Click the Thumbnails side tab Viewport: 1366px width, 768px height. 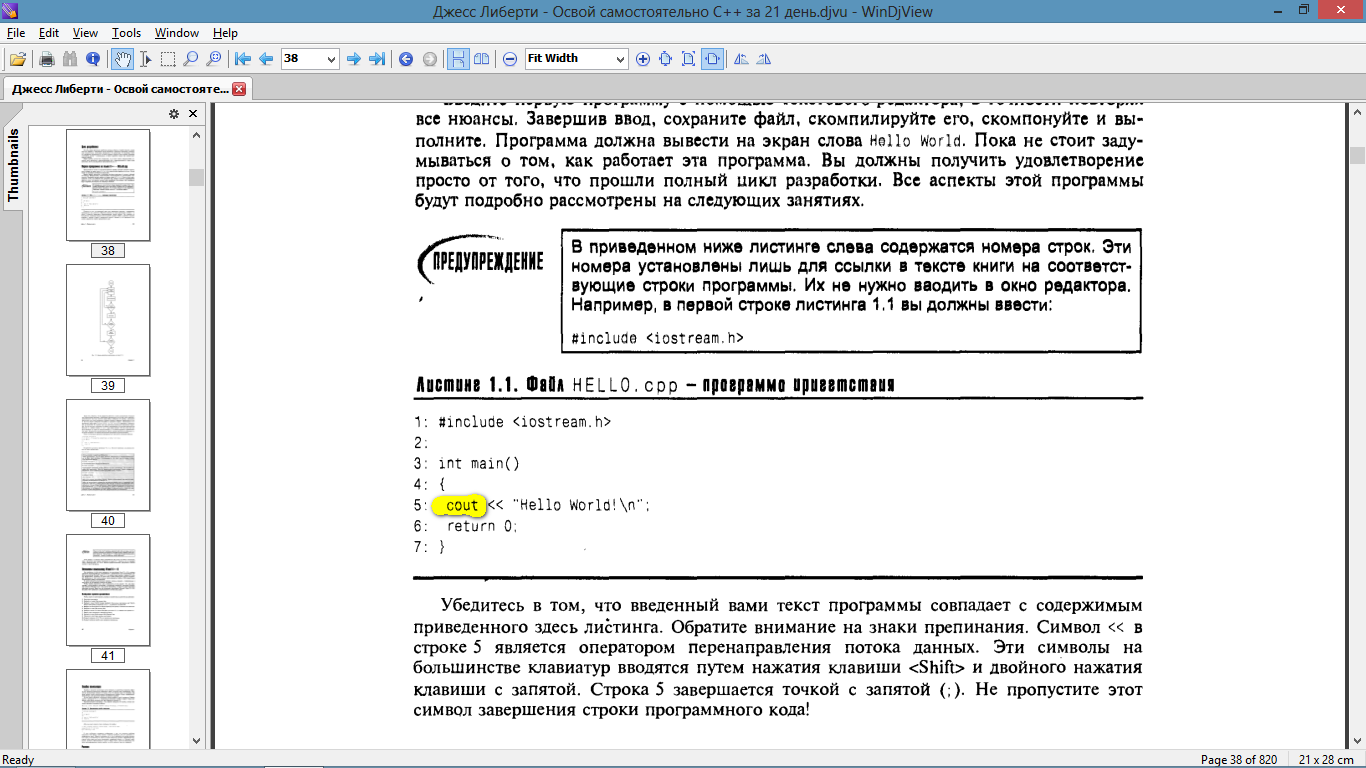pos(13,166)
